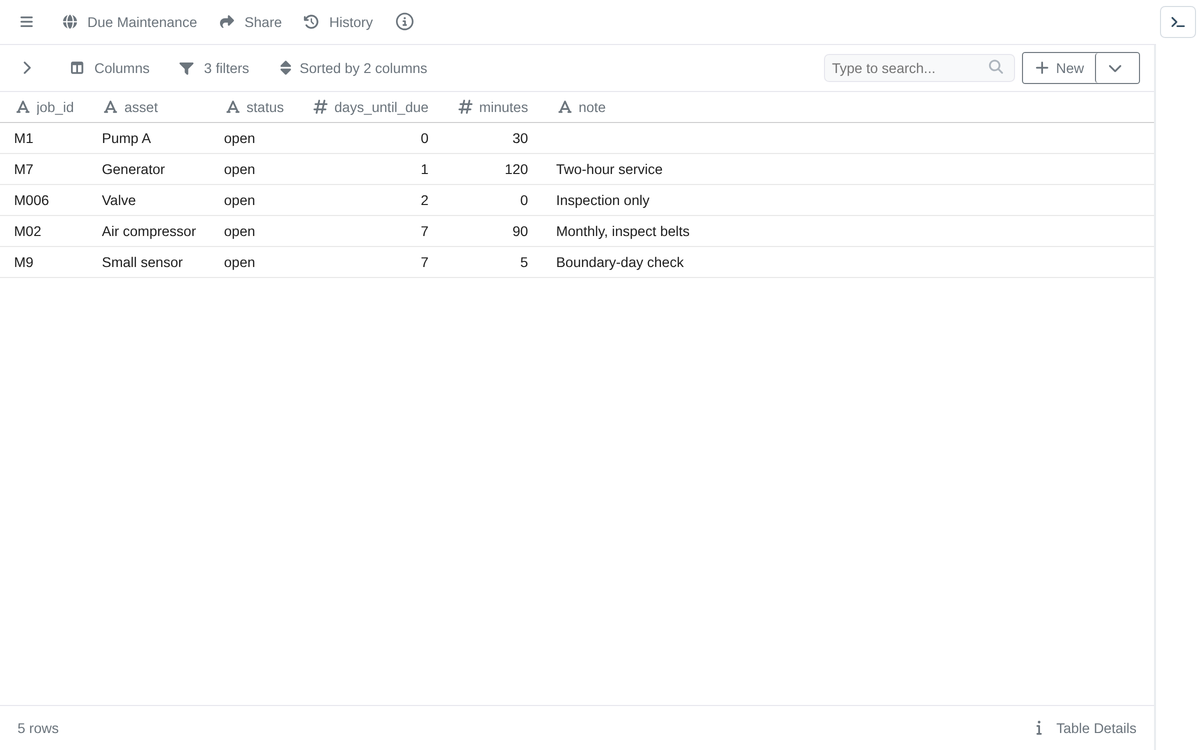Click the Share button label

click(x=263, y=22)
